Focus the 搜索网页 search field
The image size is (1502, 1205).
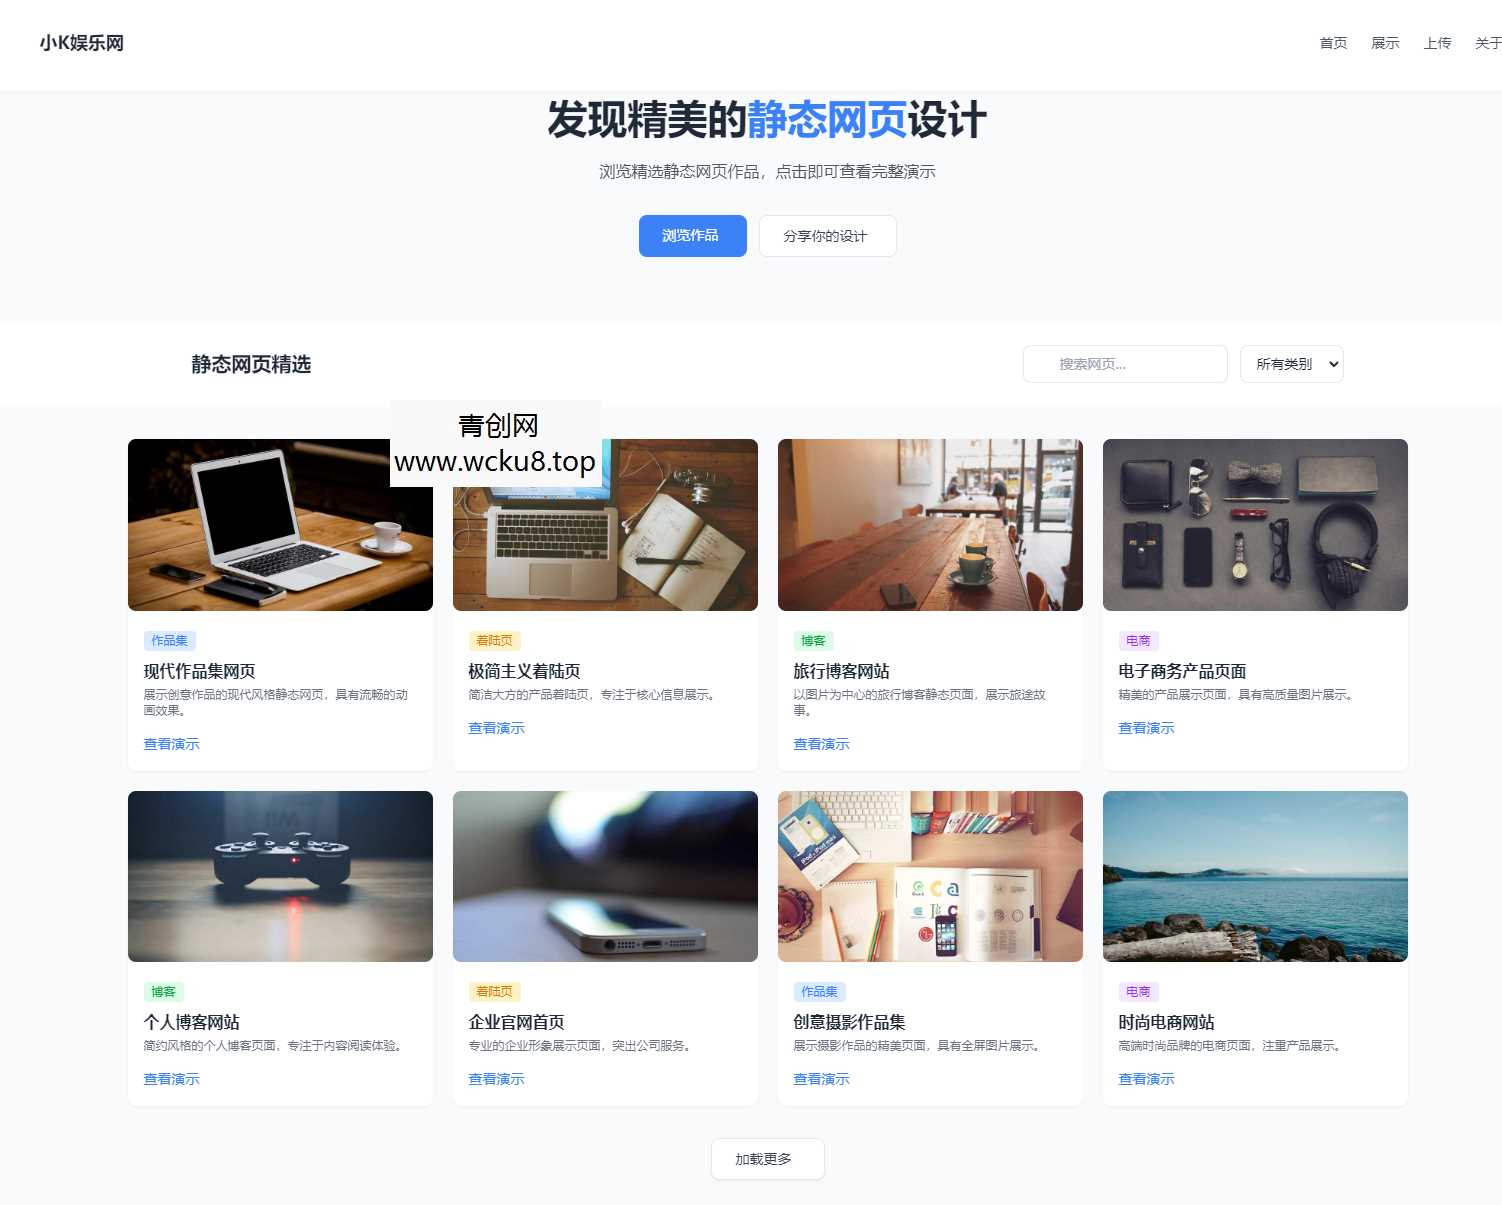tap(1125, 364)
